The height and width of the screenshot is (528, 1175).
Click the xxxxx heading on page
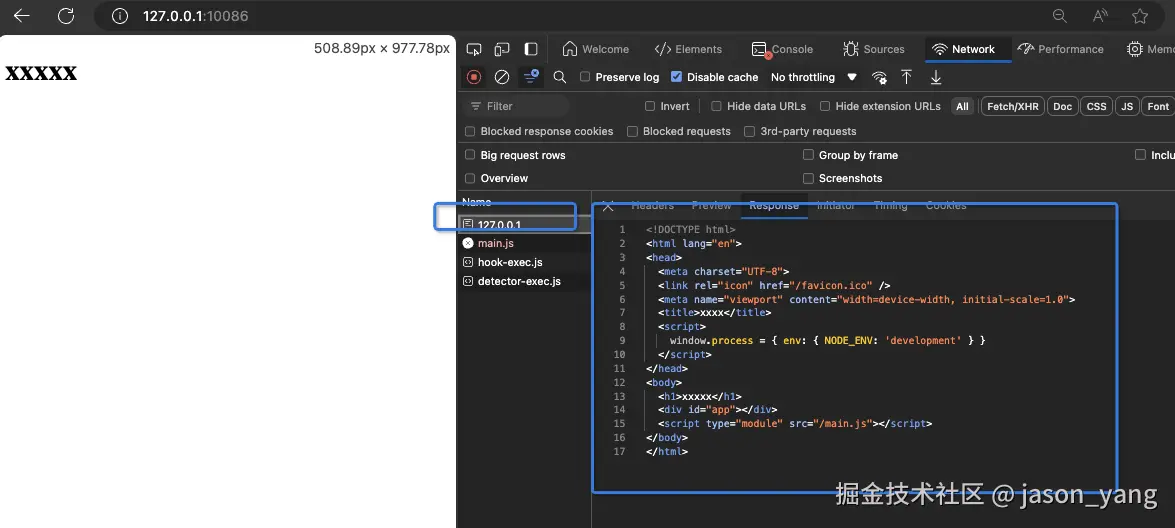[41, 73]
